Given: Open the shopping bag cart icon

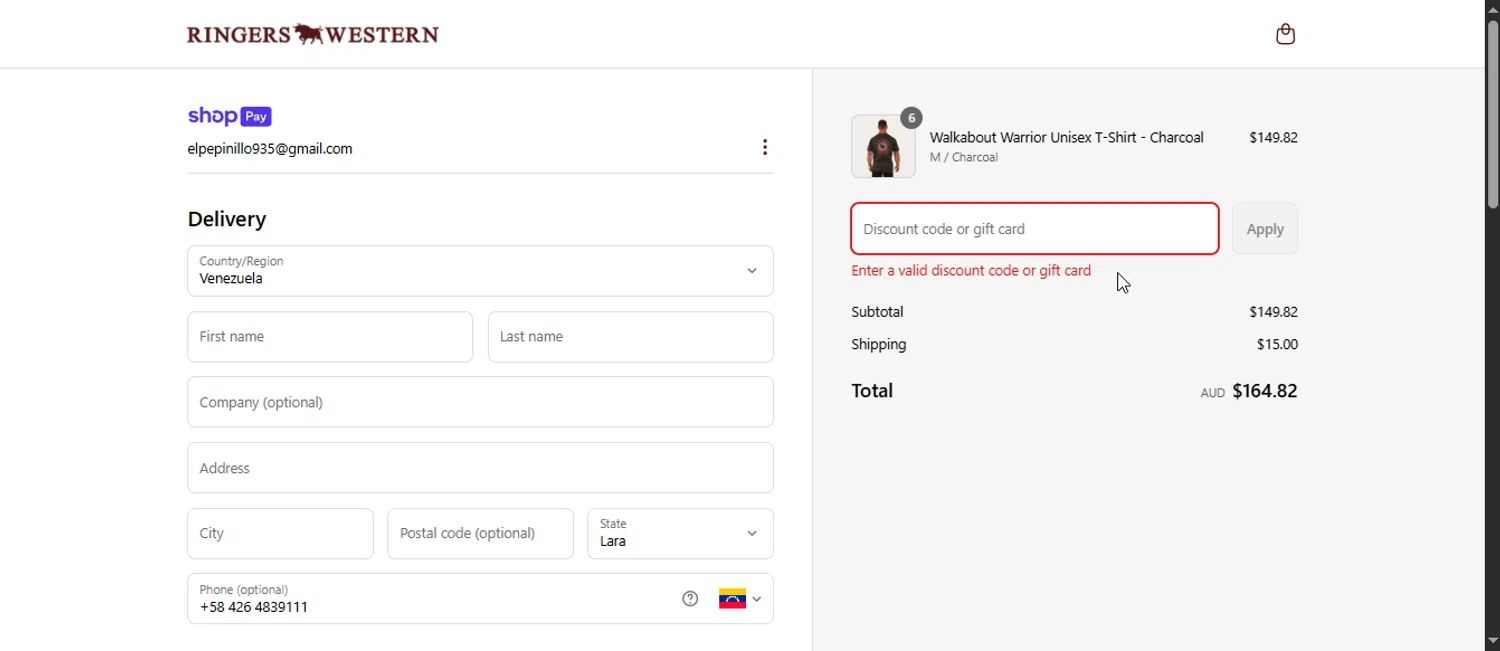Looking at the screenshot, I should [x=1285, y=34].
